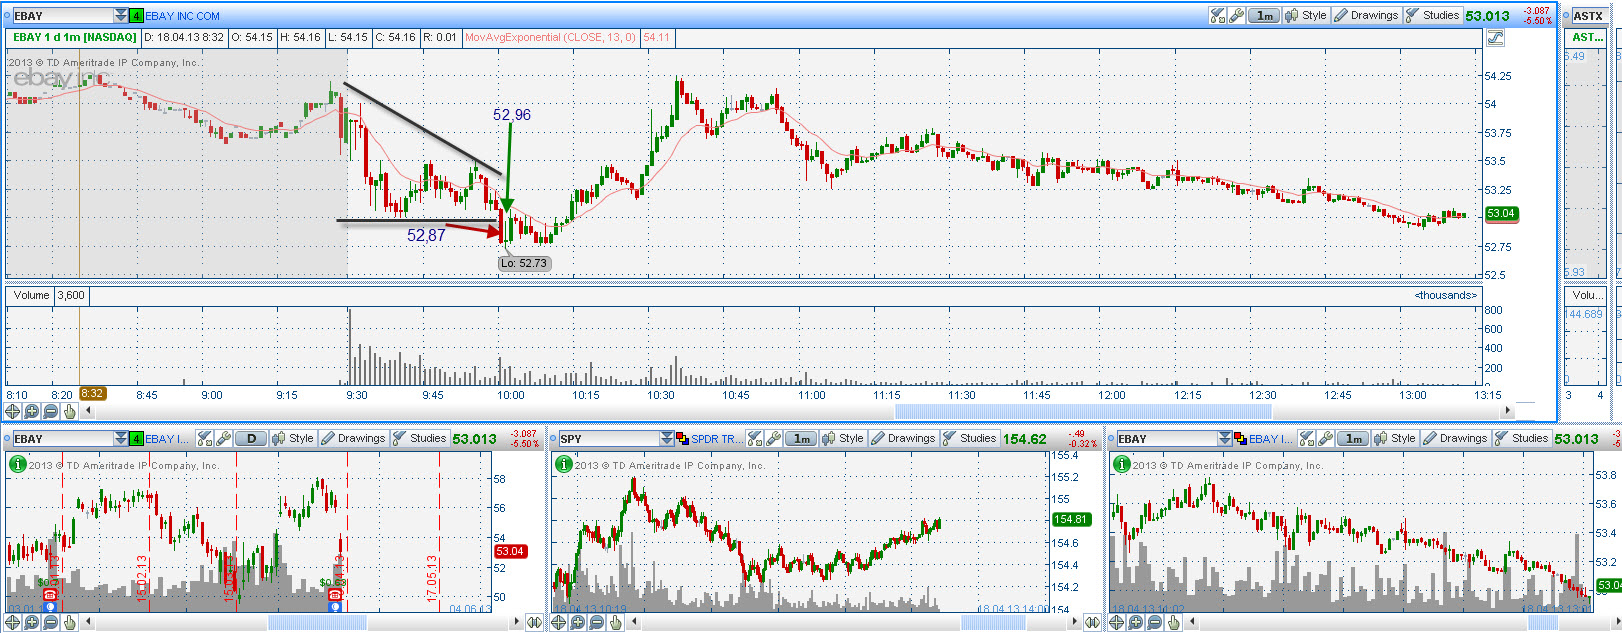
Task: Expand symbol dropdown in bottom-left EBAY chart
Action: pyautogui.click(x=121, y=439)
